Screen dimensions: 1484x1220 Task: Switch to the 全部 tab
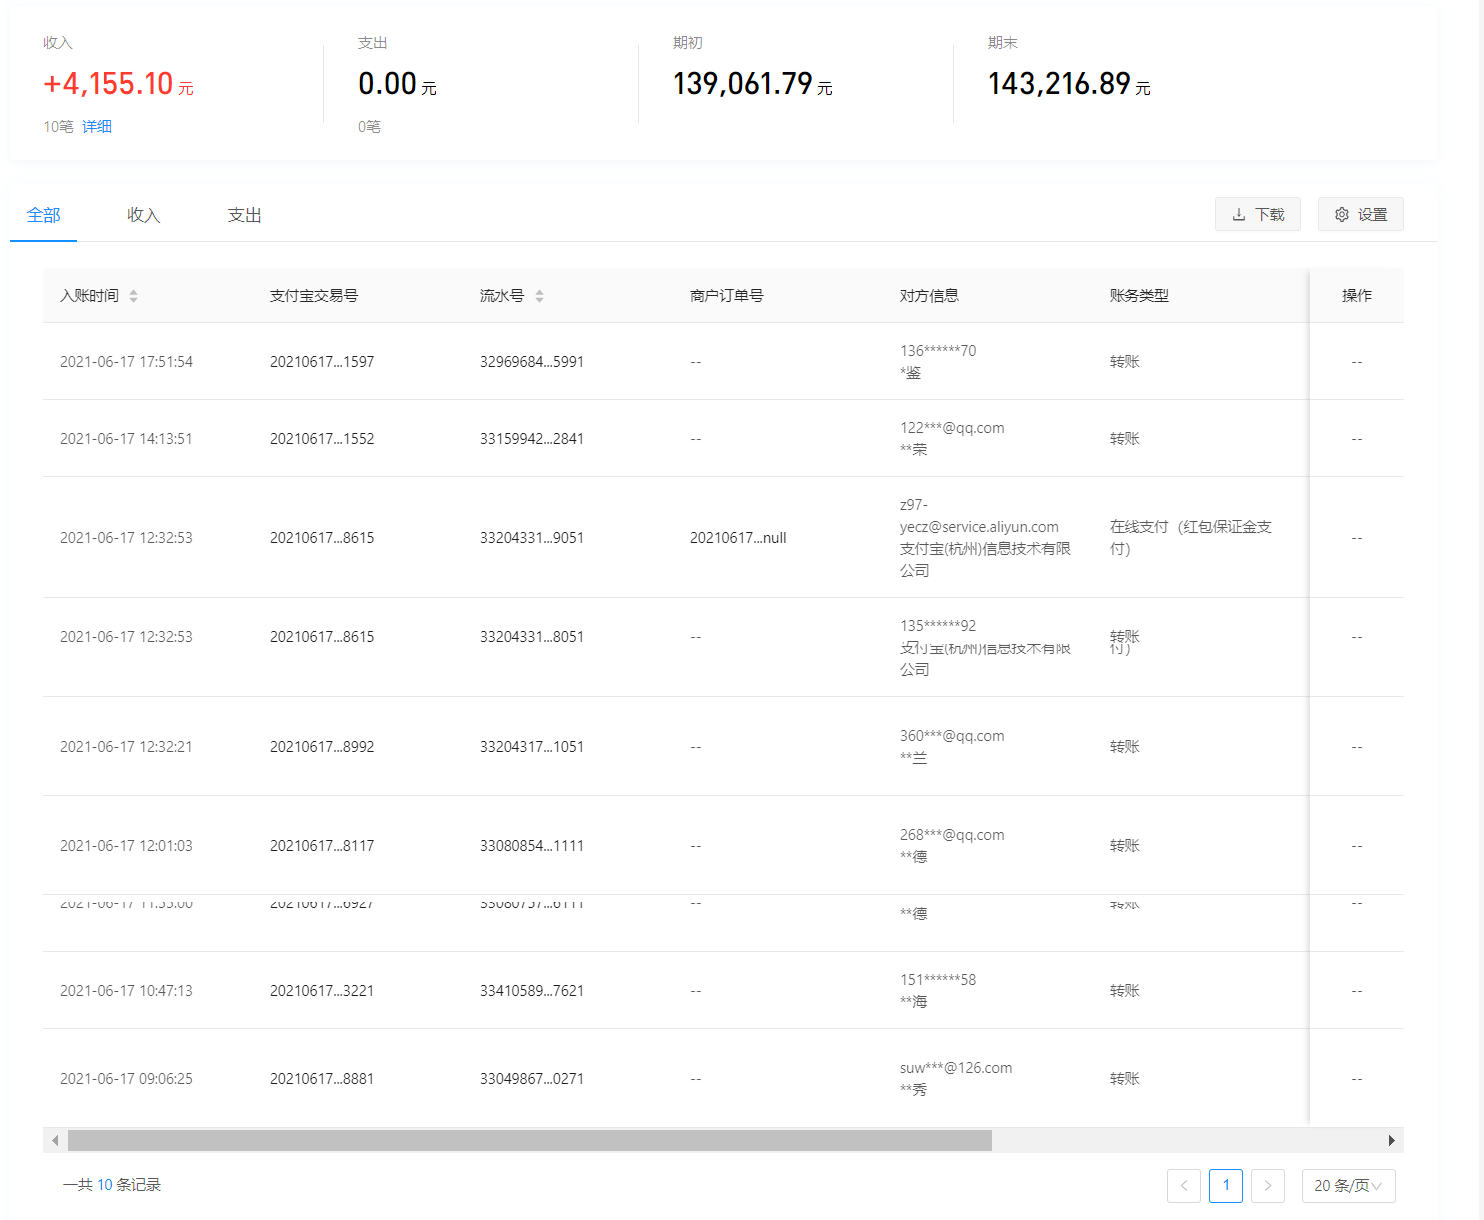[x=43, y=216]
